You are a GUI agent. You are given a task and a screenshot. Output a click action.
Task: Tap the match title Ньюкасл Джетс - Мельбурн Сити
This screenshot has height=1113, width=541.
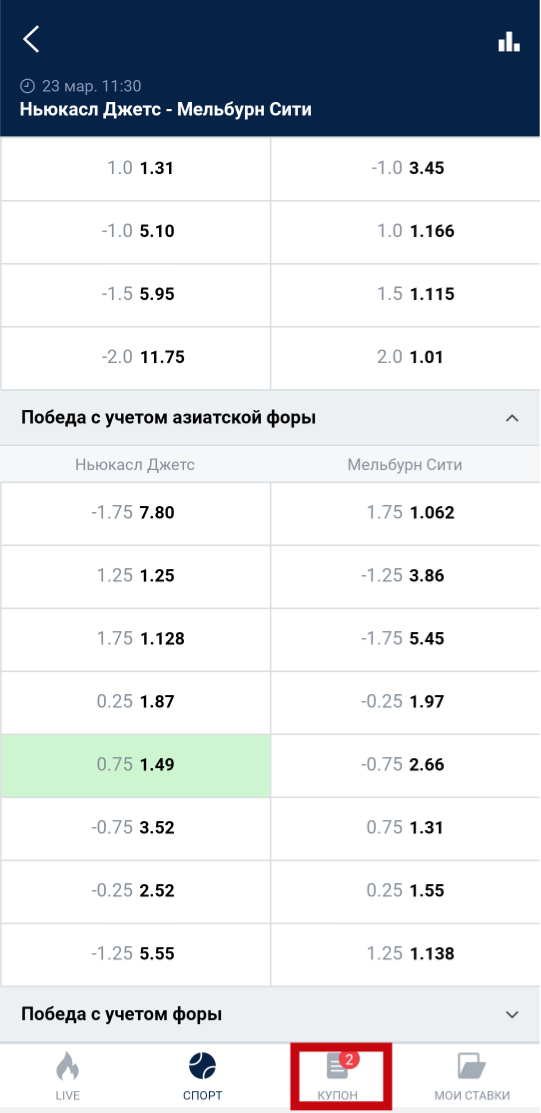[x=166, y=110]
